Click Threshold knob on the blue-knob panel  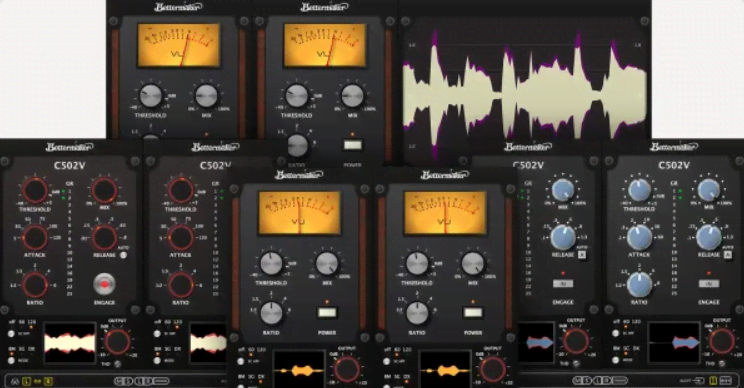(x=639, y=191)
